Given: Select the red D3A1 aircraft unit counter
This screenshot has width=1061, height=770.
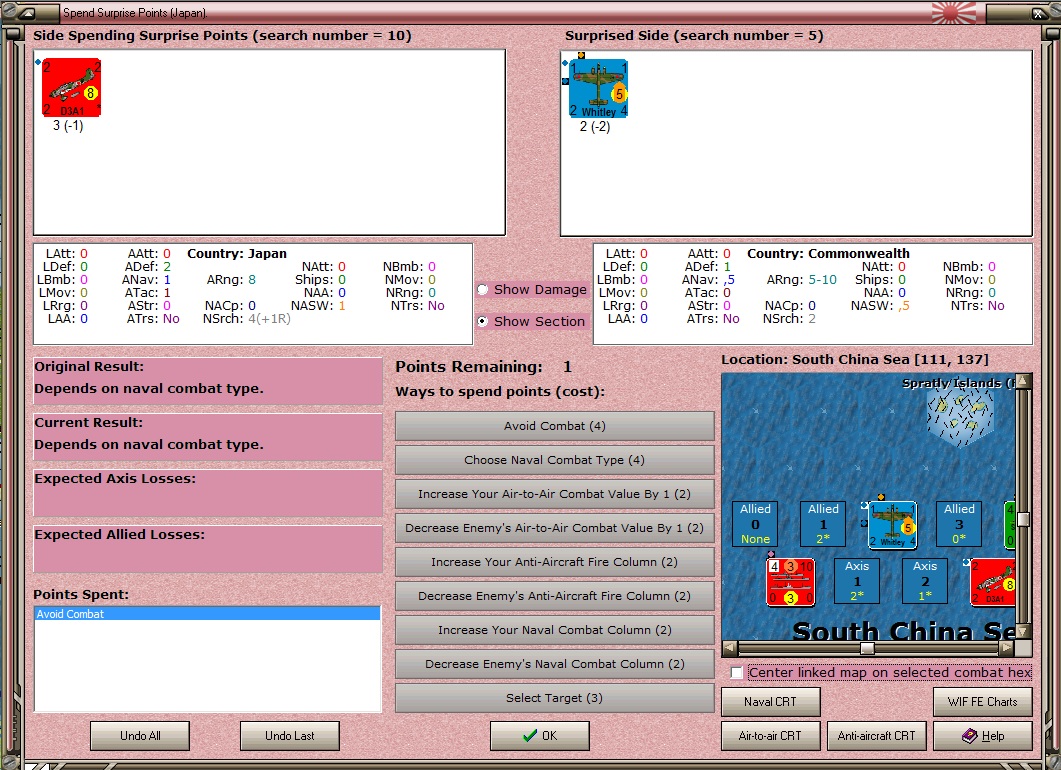Looking at the screenshot, I should (x=71, y=88).
